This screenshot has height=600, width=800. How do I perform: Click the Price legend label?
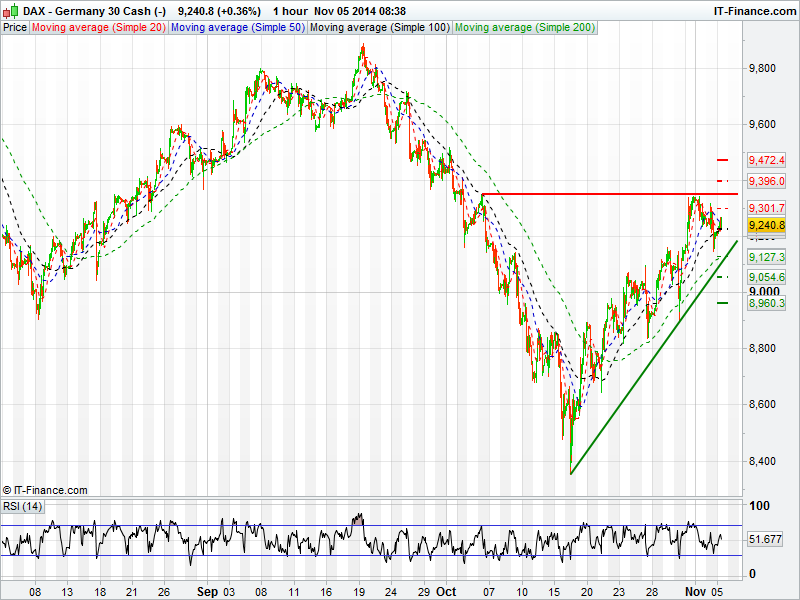pyautogui.click(x=15, y=28)
